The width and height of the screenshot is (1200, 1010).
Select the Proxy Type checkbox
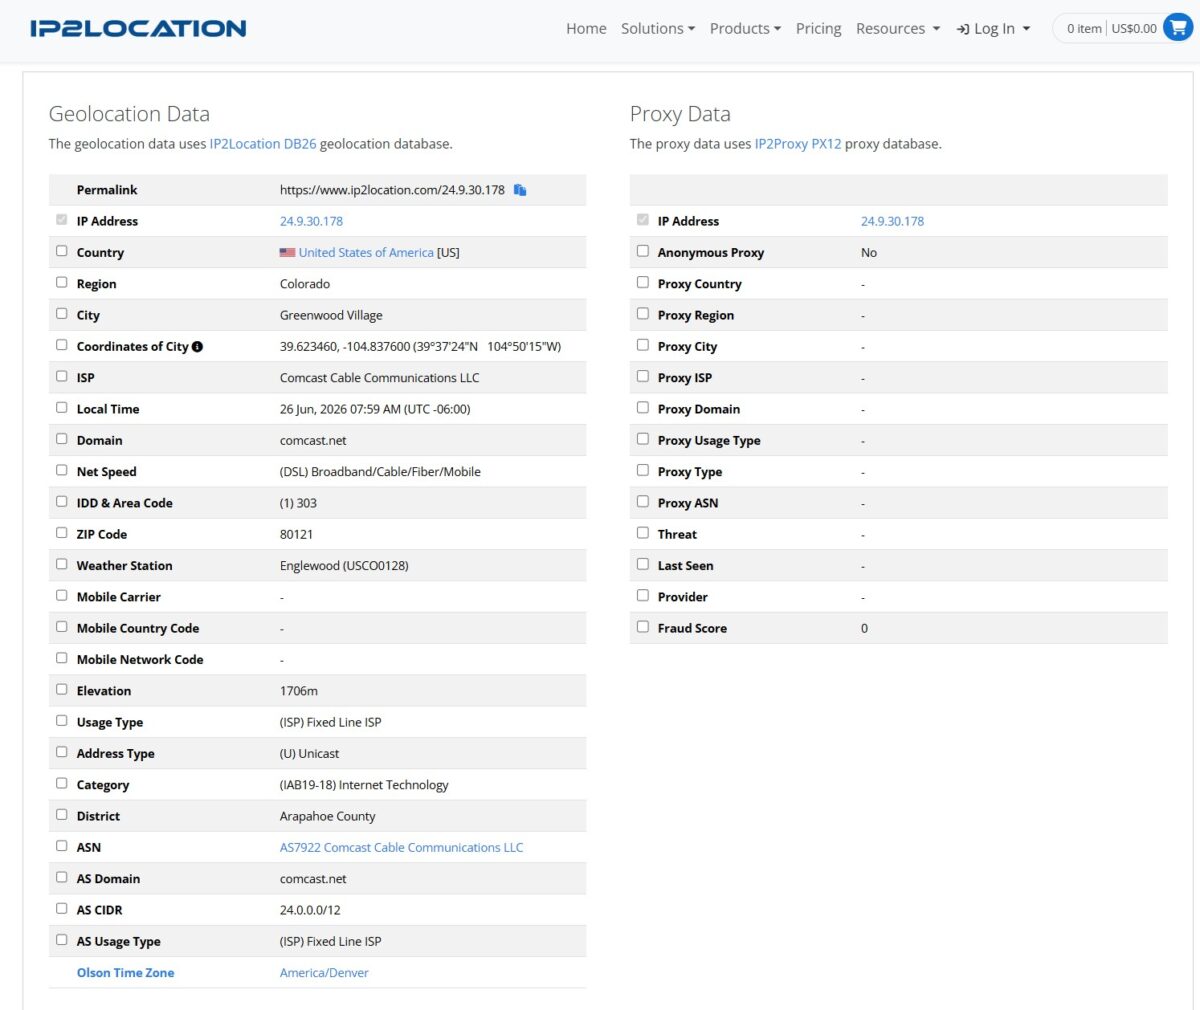(643, 470)
